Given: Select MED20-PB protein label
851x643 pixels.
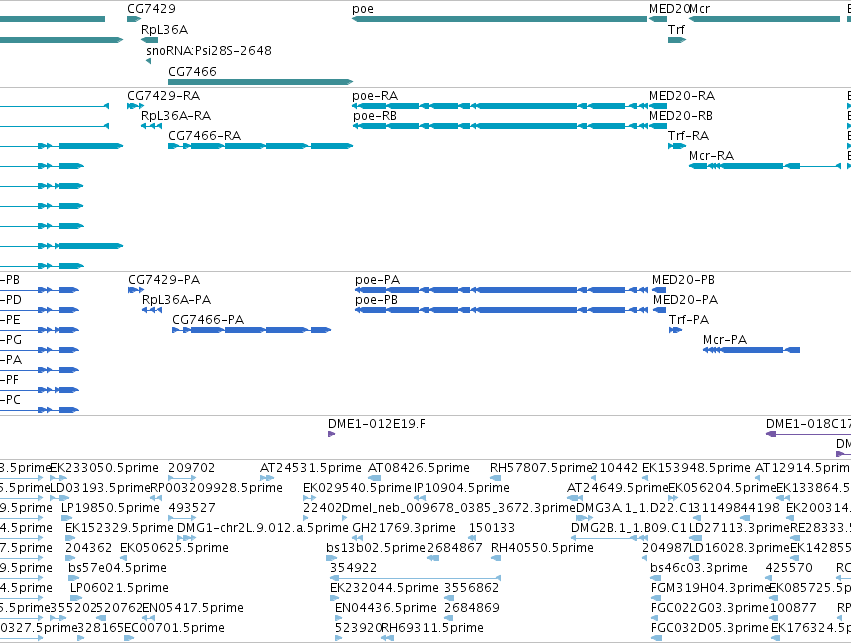Looking at the screenshot, I should tap(683, 280).
